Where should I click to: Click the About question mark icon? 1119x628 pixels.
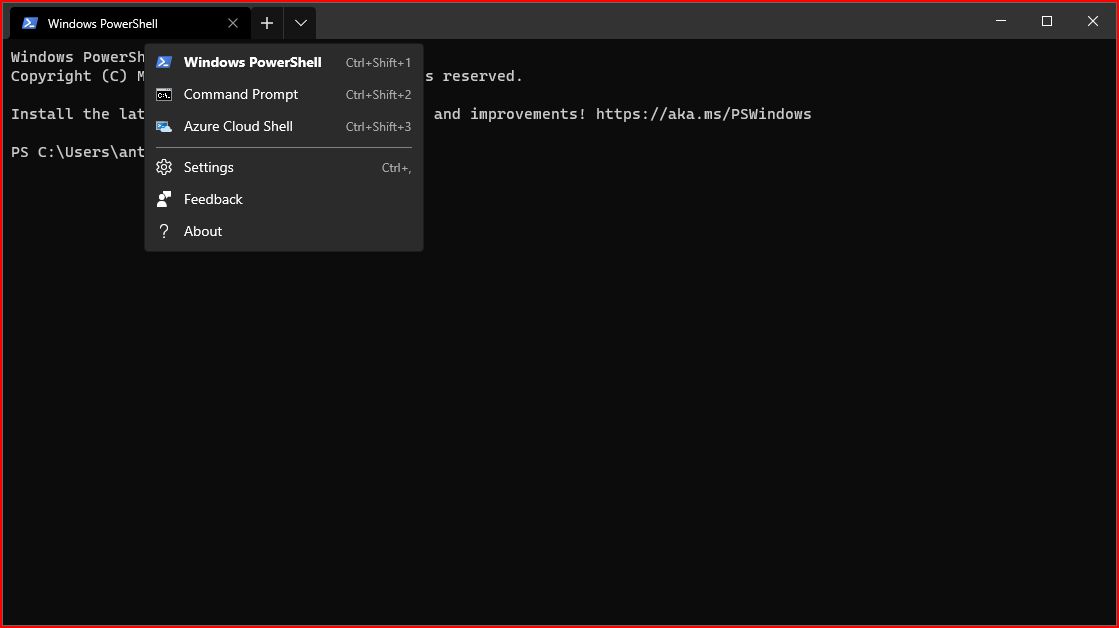tap(164, 231)
